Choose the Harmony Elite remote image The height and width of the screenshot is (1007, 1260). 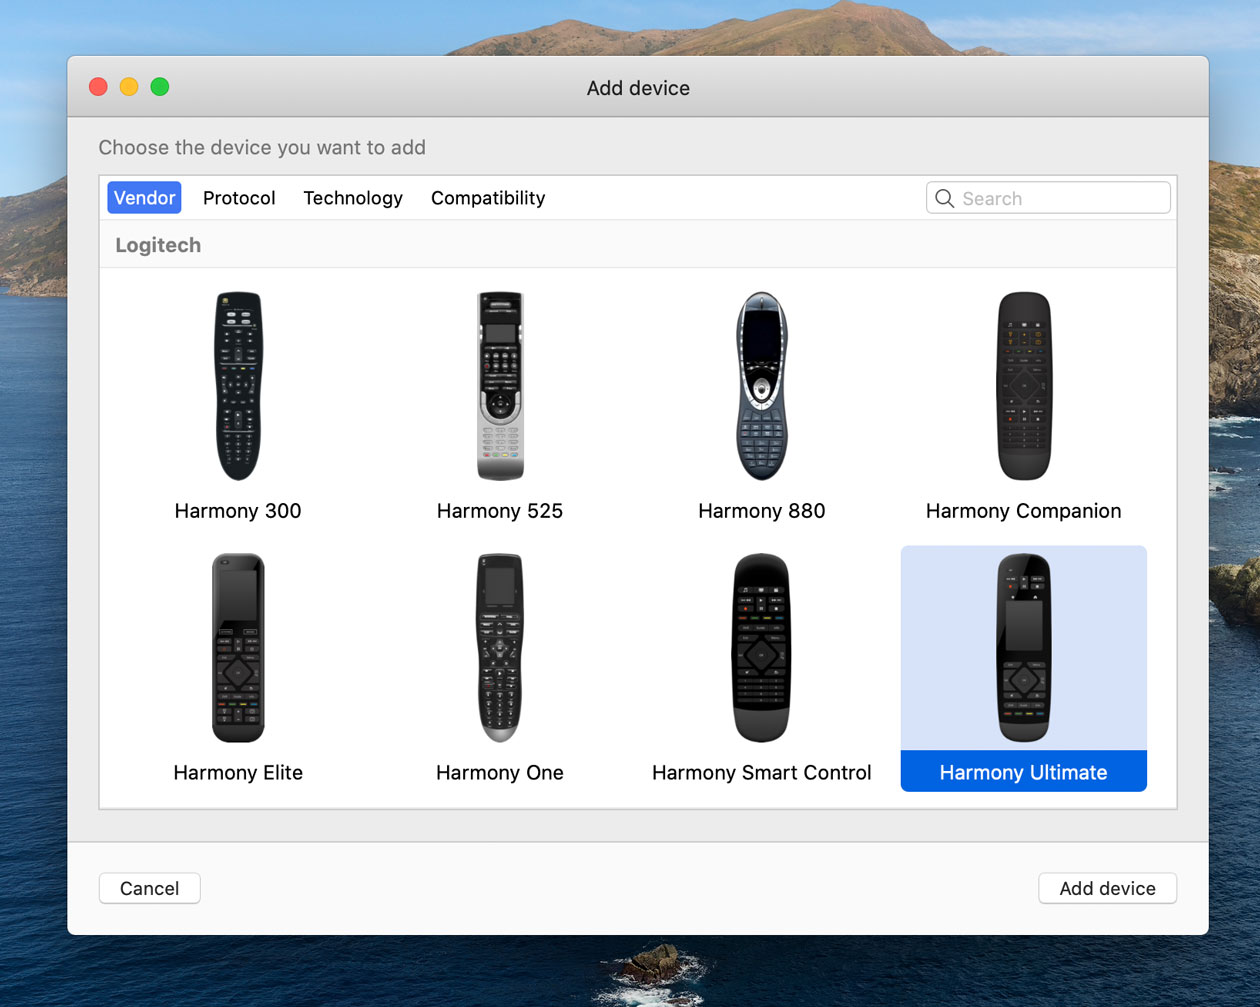tap(238, 648)
